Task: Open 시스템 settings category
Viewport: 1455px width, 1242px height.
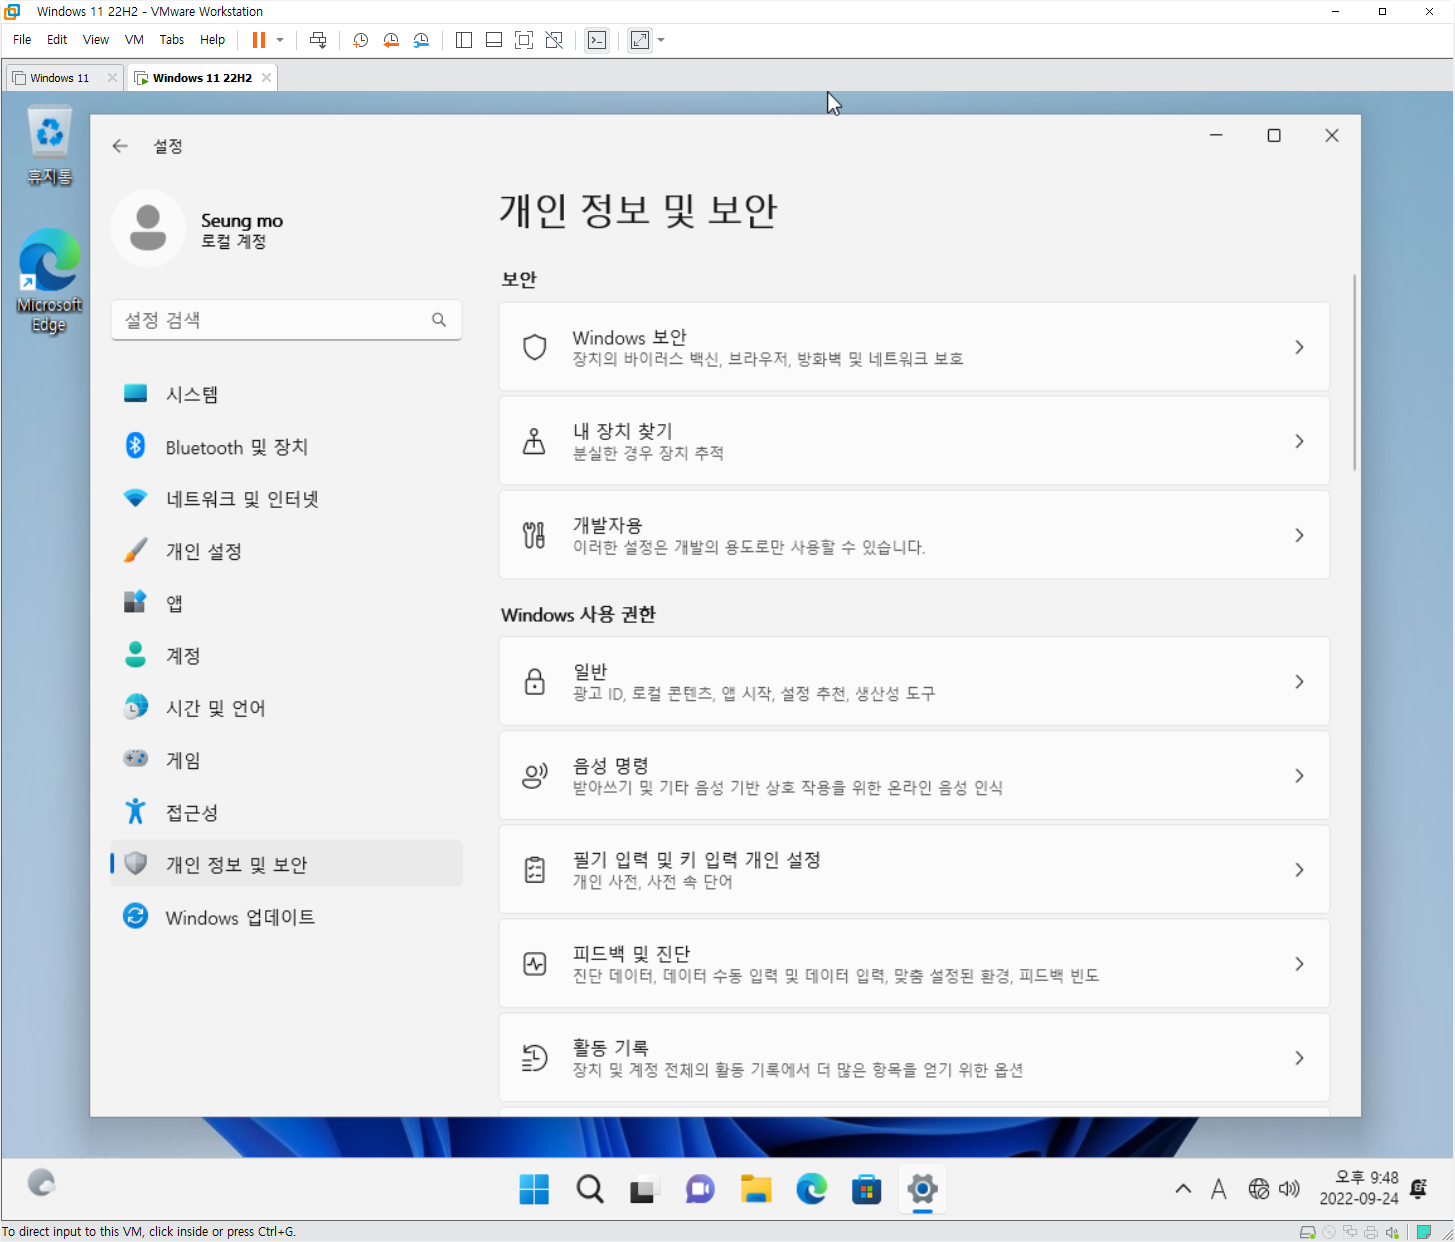Action: pos(286,394)
